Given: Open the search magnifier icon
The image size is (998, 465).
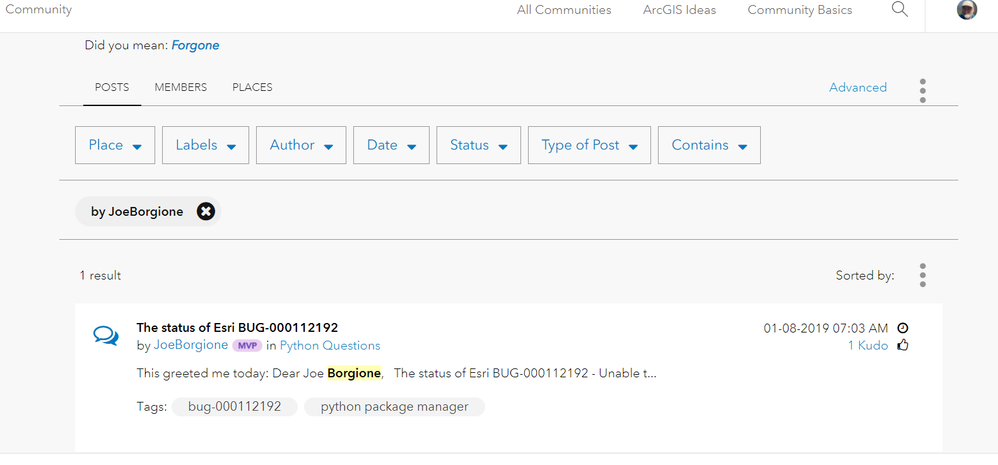Looking at the screenshot, I should tap(899, 10).
